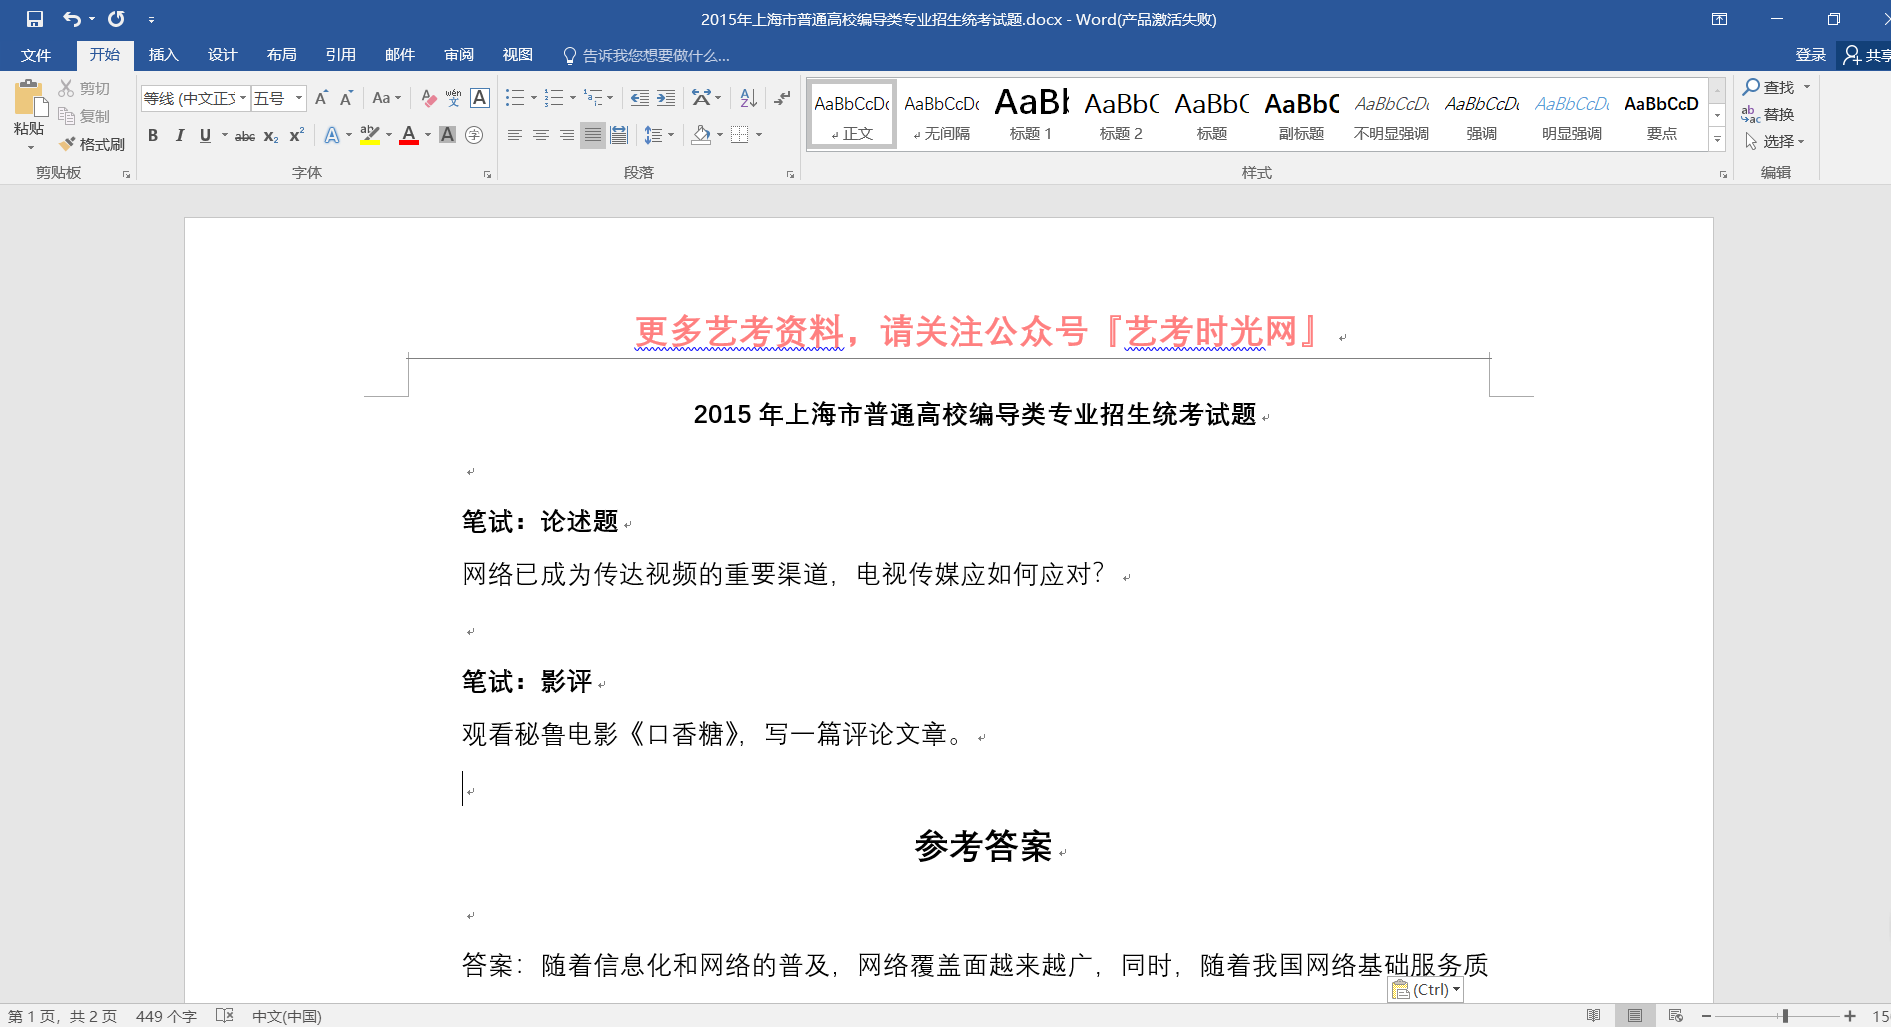Open the font name dropdown (等线)
The image size is (1891, 1027).
[x=243, y=98]
